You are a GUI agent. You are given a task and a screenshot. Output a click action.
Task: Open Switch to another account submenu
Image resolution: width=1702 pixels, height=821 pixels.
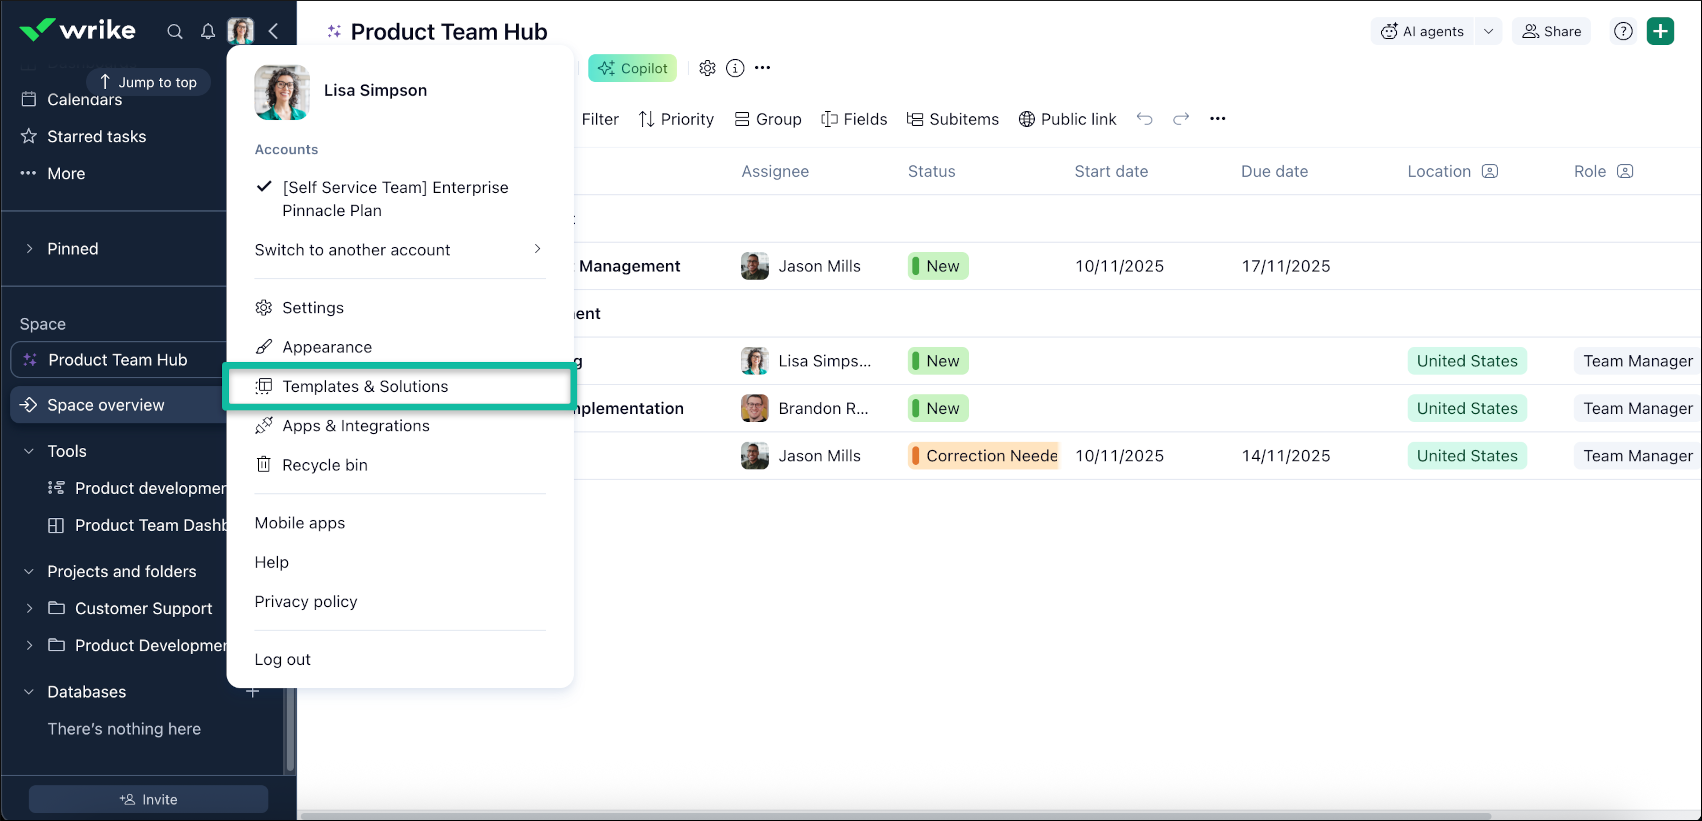[x=400, y=250]
